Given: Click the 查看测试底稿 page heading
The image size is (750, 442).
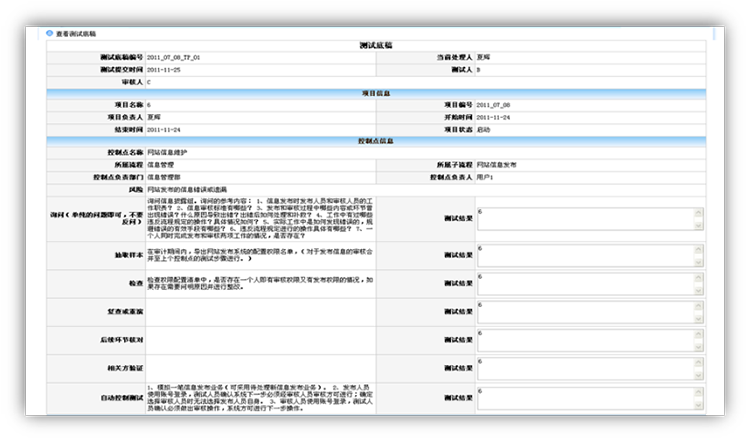Looking at the screenshot, I should [x=76, y=34].
